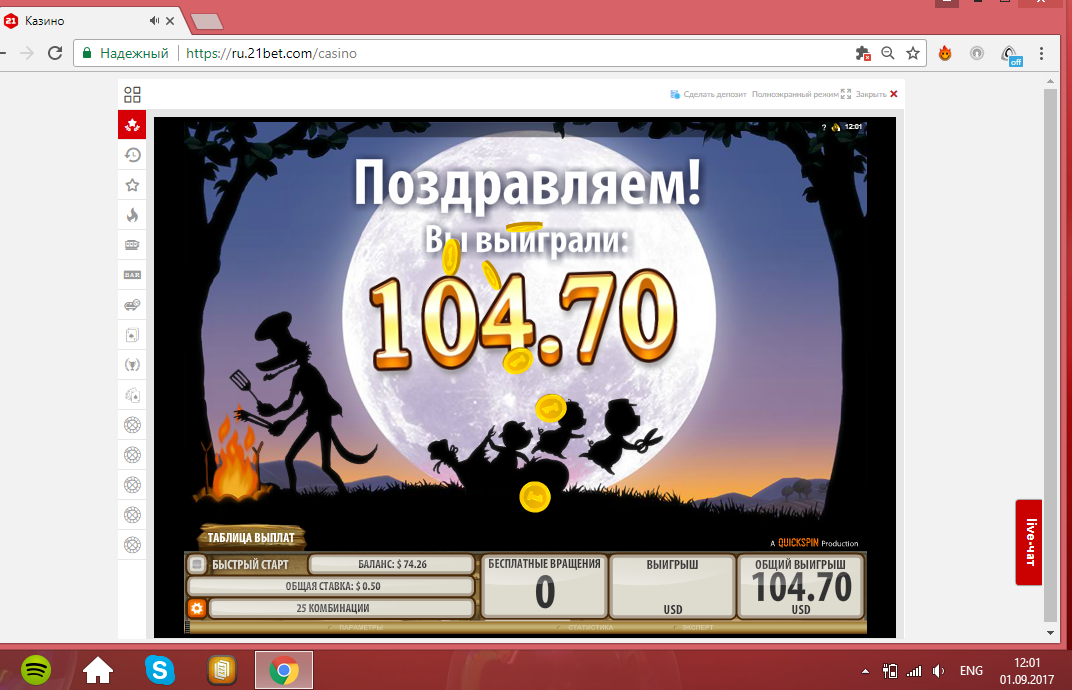Switch to Полноэкранный режим
Image resolution: width=1072 pixels, height=690 pixels.
point(801,94)
